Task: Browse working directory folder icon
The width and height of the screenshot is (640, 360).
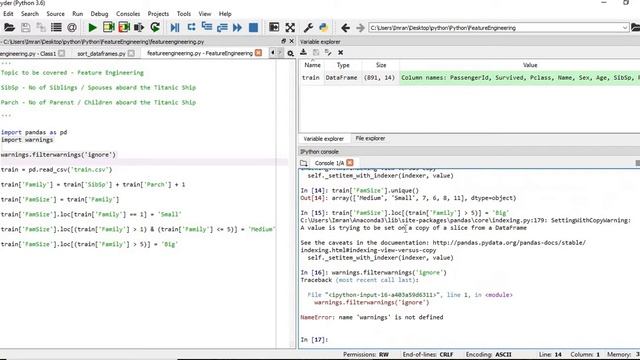Action: [635, 28]
